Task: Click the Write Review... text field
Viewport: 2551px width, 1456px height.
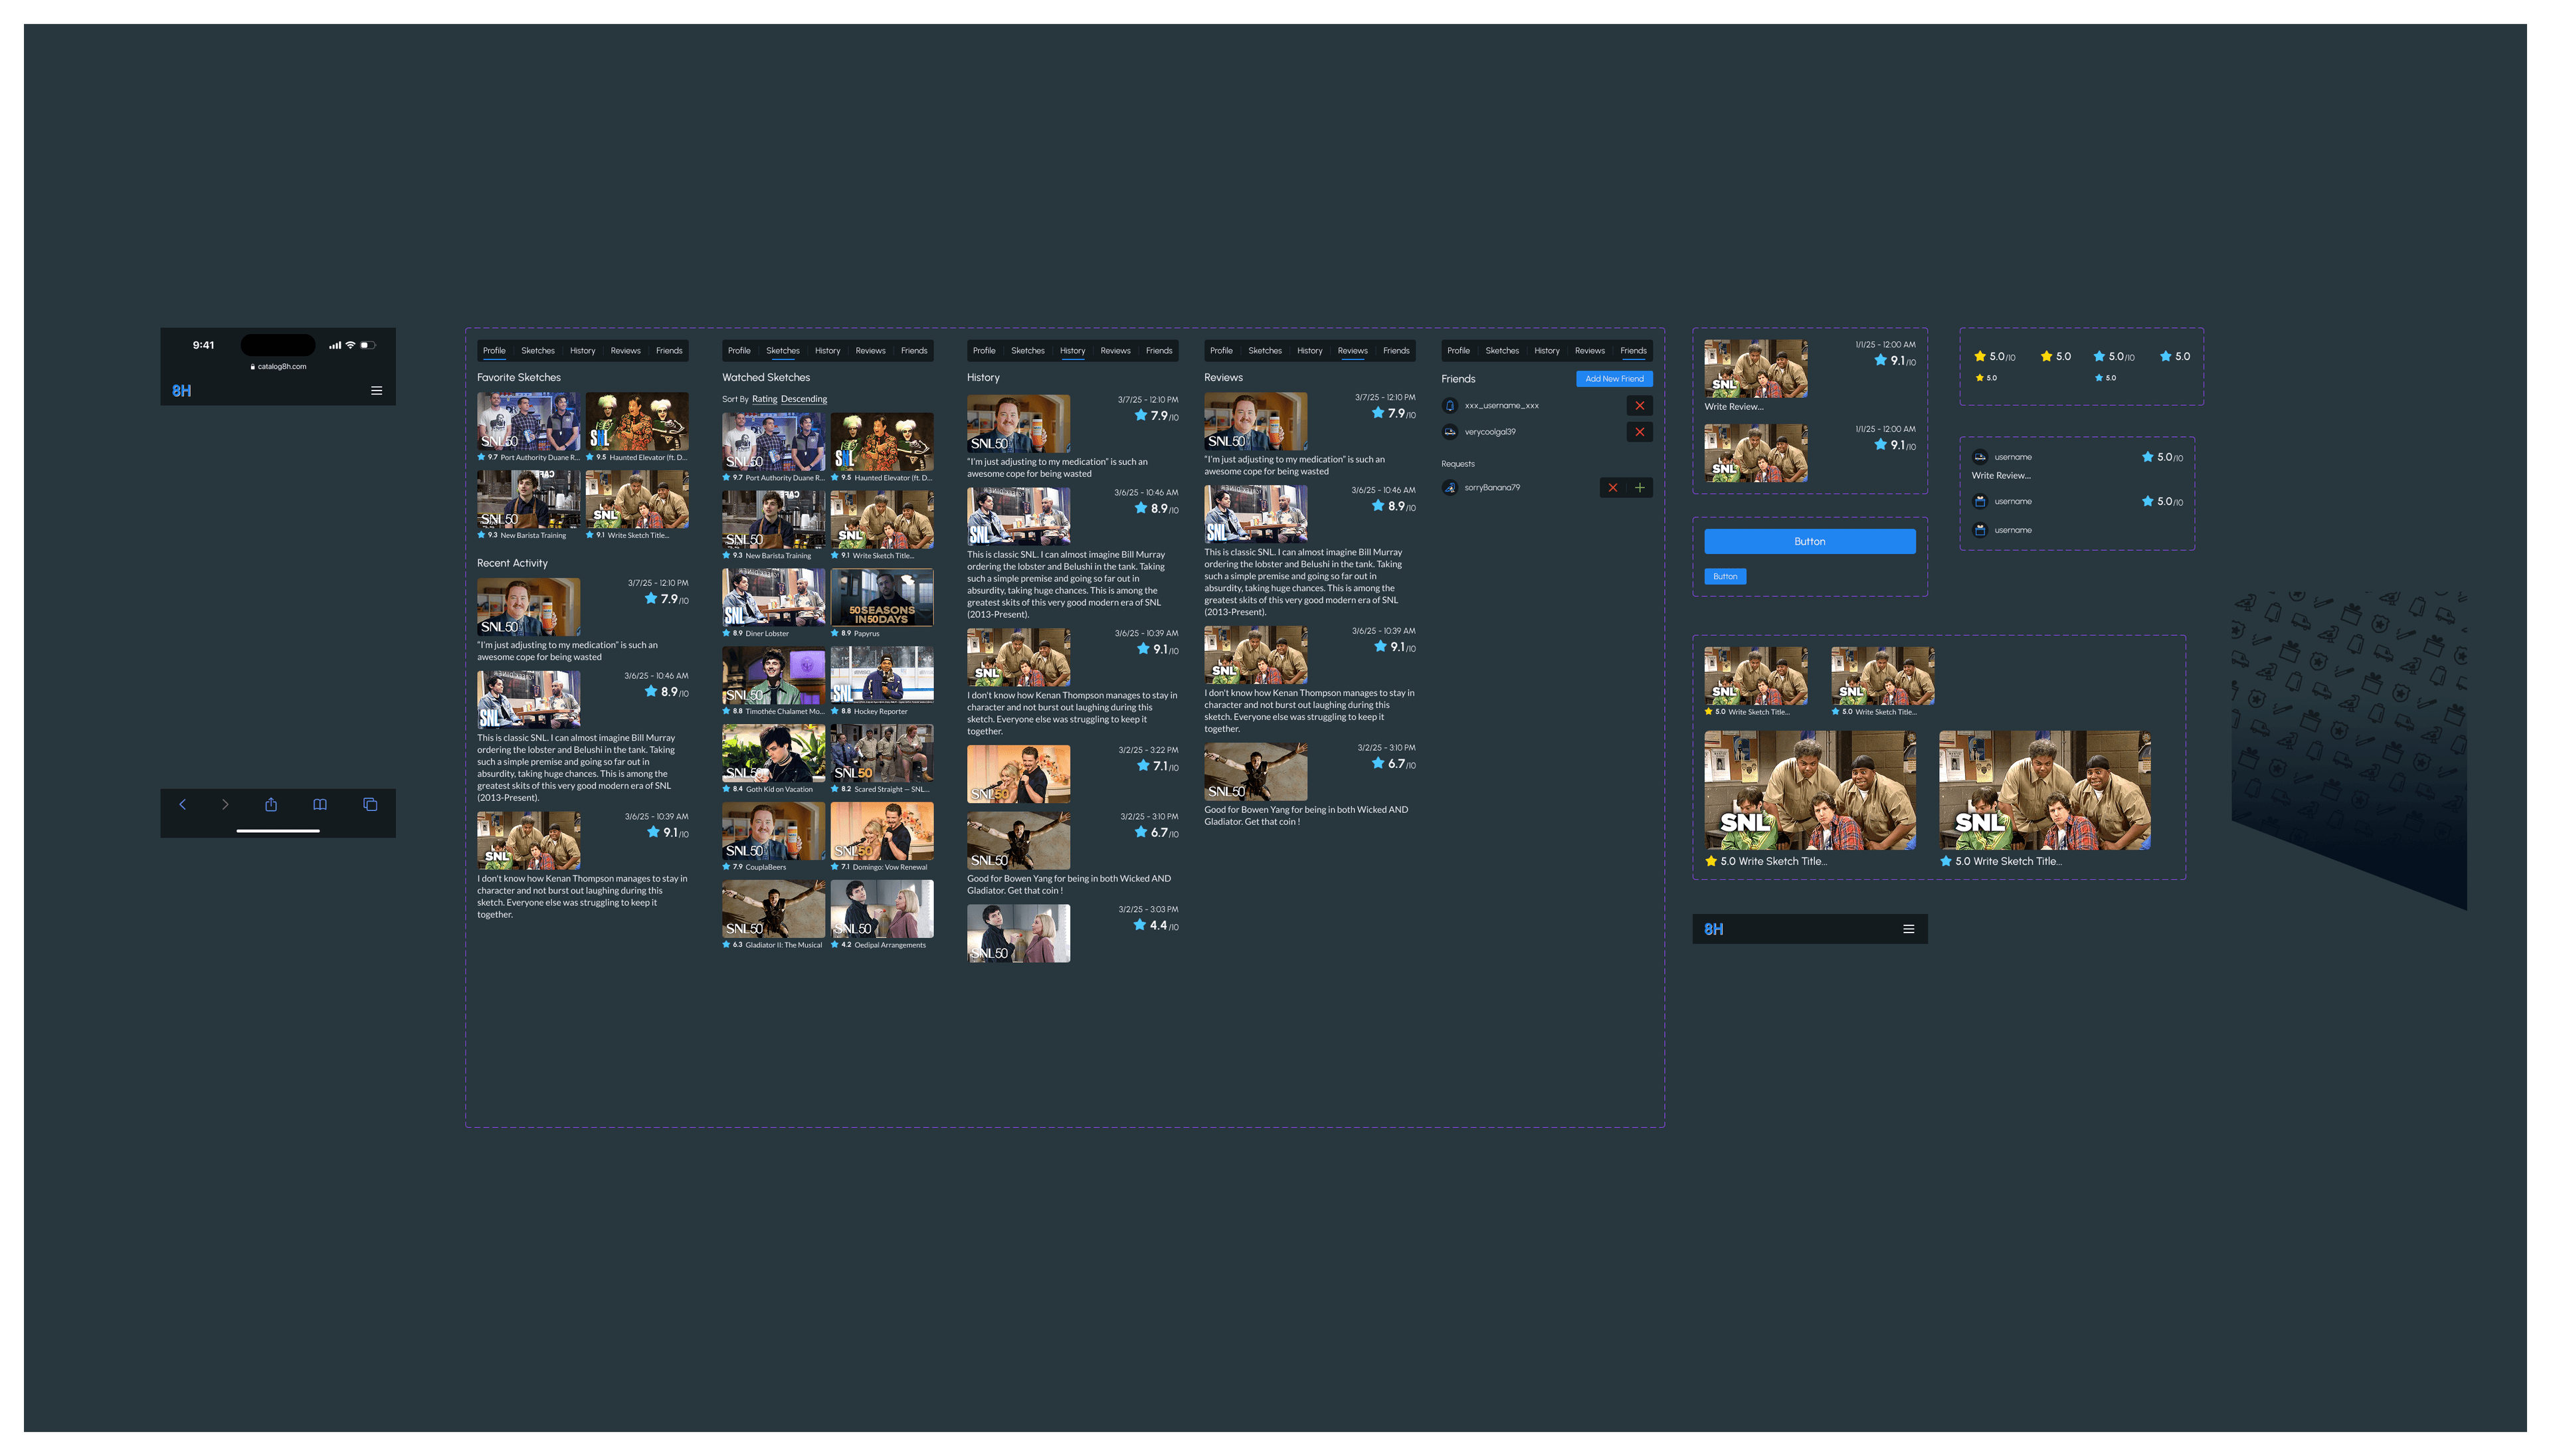Action: point(1734,407)
